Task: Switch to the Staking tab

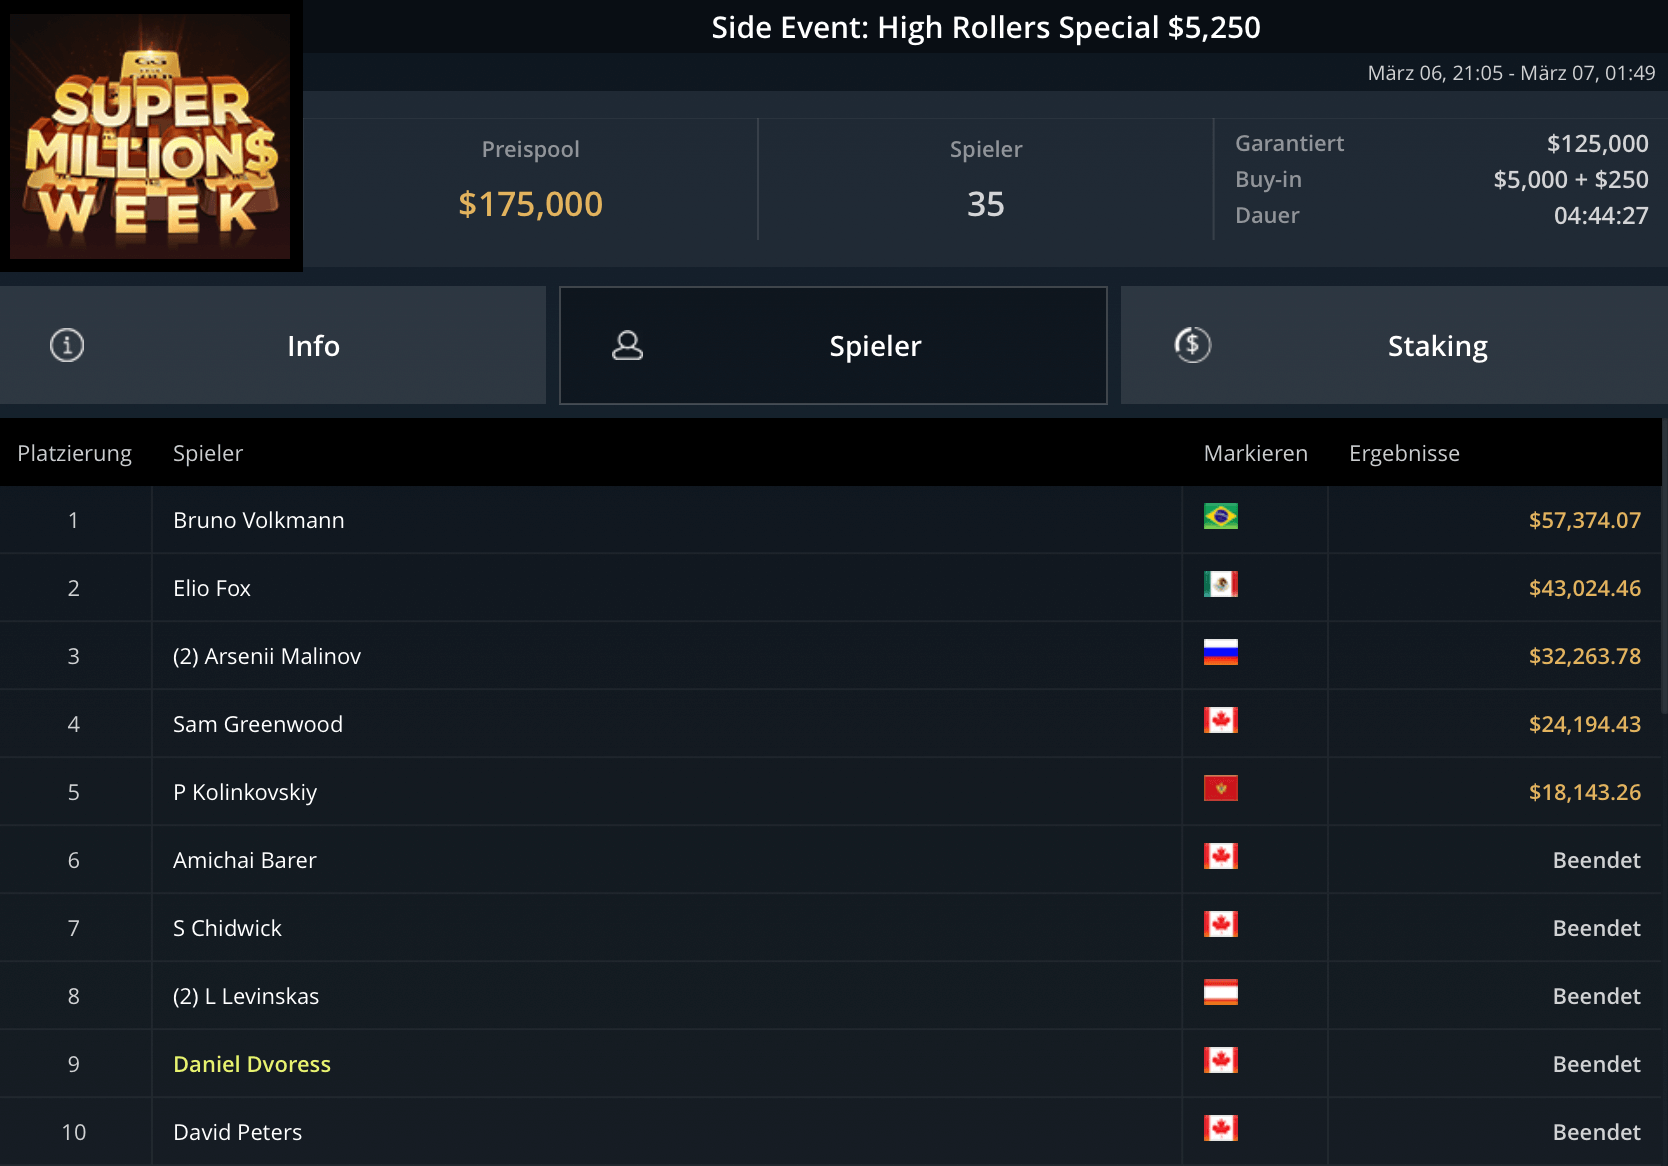Action: coord(1437,346)
